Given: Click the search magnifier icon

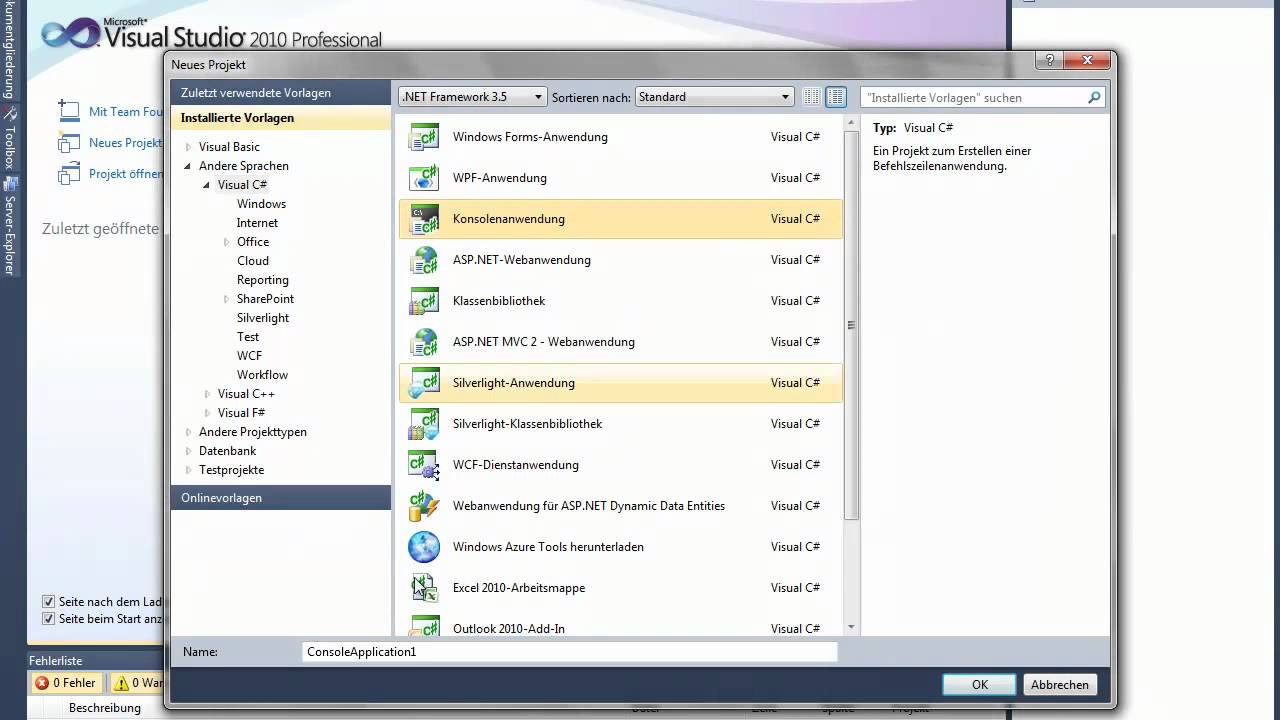Looking at the screenshot, I should tap(1094, 97).
